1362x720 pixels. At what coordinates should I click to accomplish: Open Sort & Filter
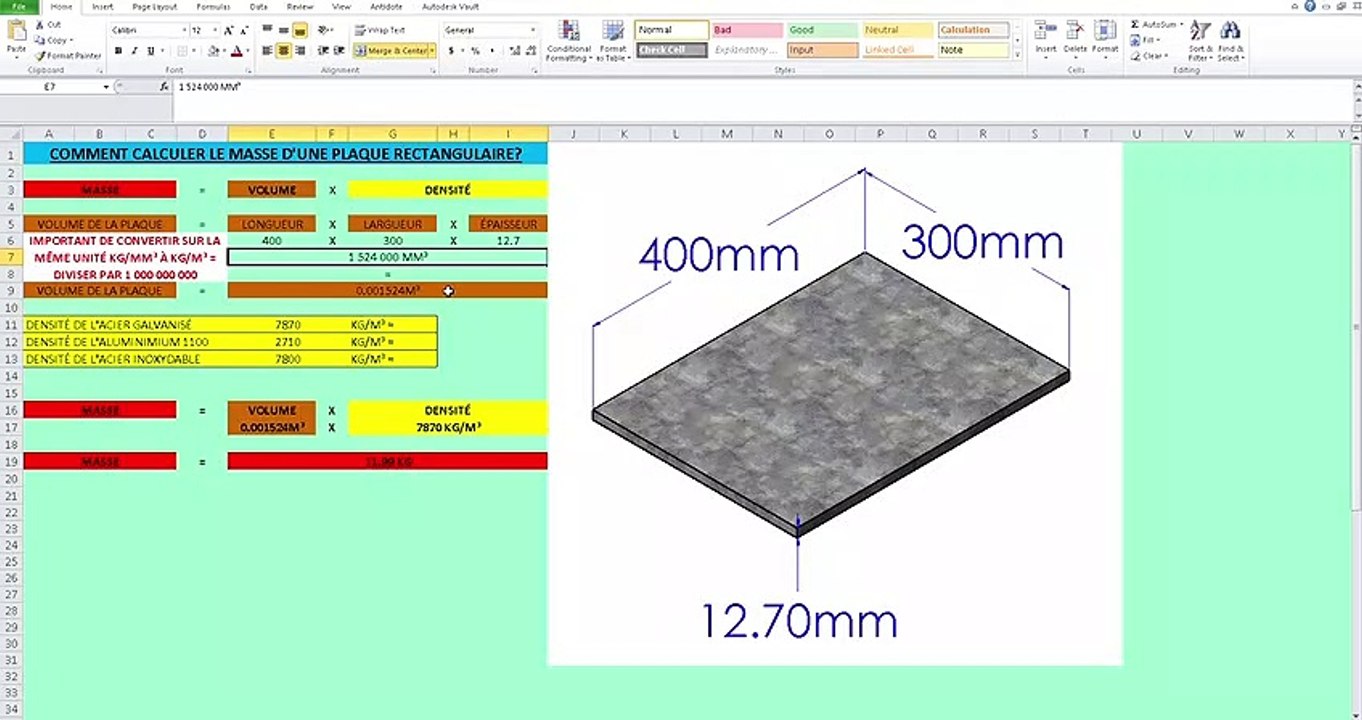(x=1201, y=41)
